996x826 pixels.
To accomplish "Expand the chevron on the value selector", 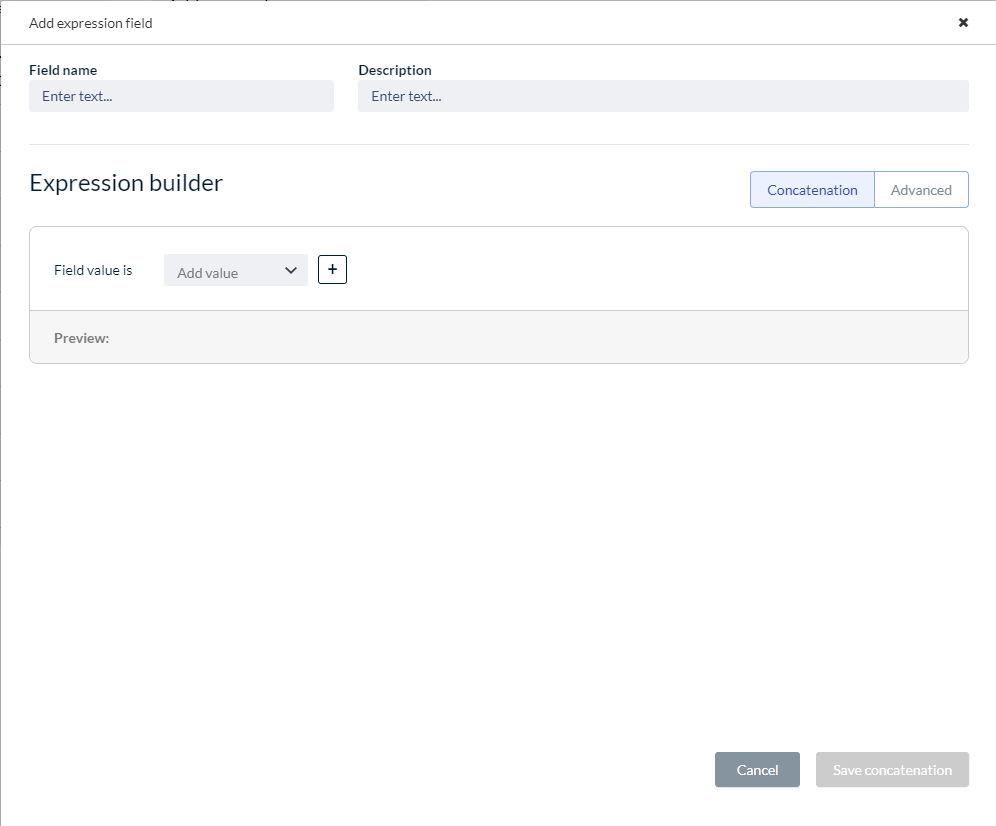I will click(x=291, y=270).
